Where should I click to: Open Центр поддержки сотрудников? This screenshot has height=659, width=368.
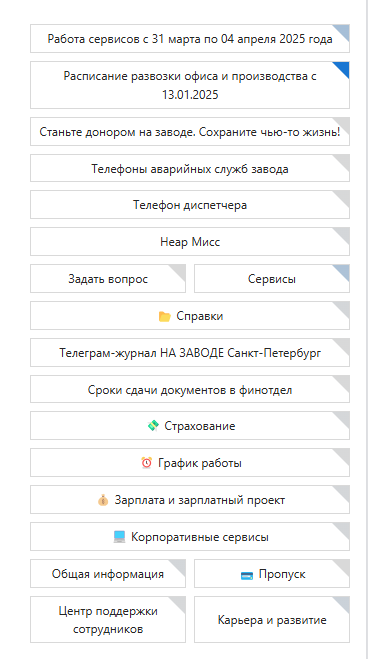108,619
